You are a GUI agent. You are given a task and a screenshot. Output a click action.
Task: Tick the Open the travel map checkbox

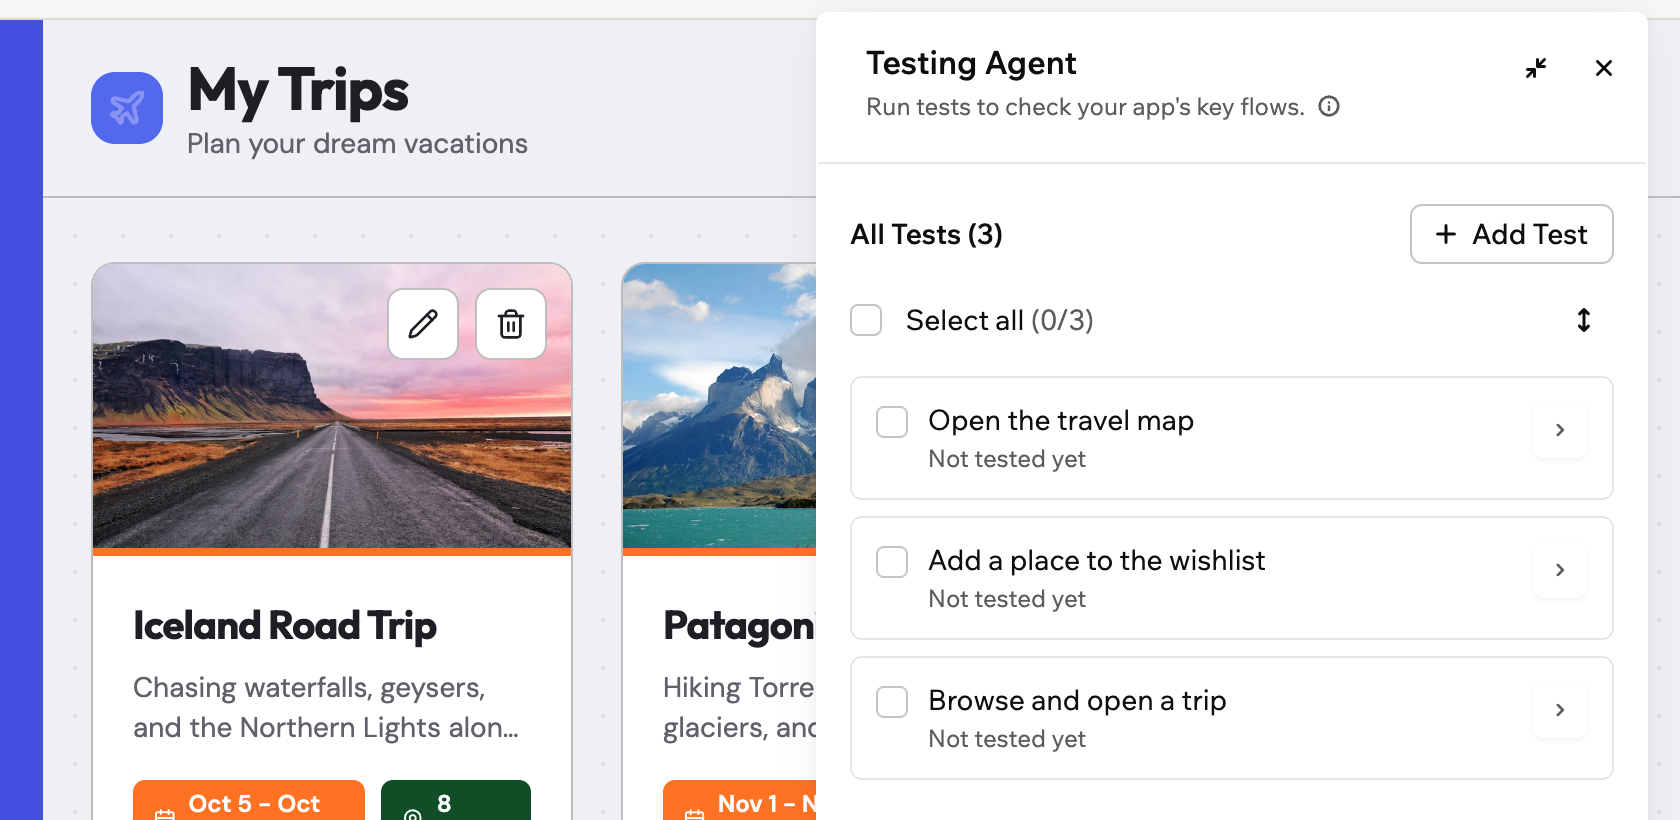pos(892,422)
